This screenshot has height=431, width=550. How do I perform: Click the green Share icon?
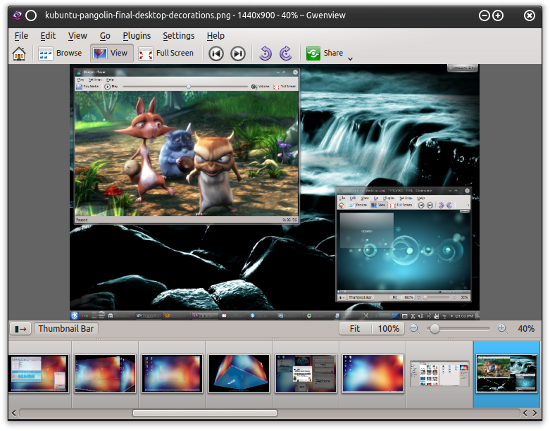pyautogui.click(x=313, y=54)
